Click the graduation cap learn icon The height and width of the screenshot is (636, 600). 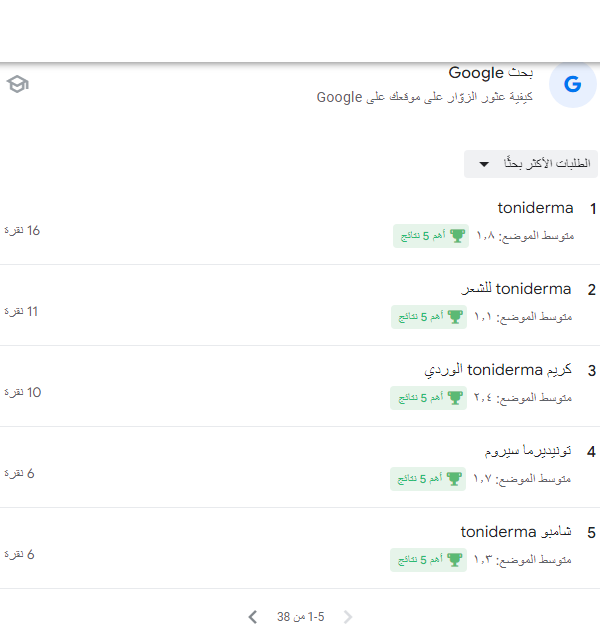pos(17,84)
